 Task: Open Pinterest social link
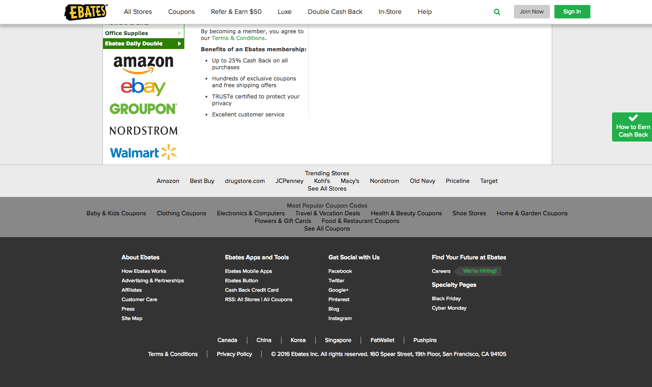(339, 299)
